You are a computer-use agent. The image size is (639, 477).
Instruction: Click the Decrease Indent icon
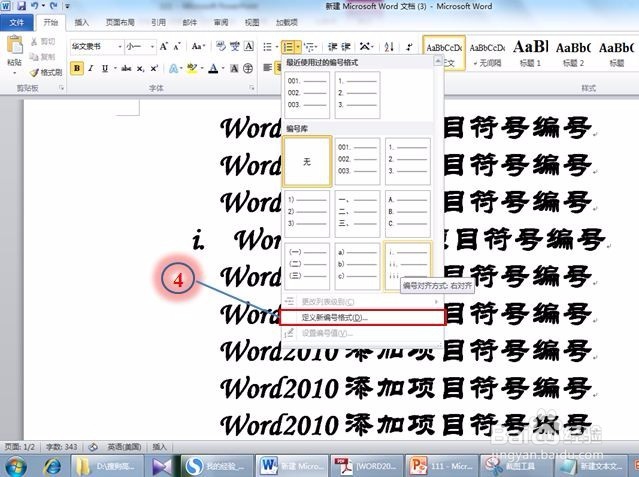(x=333, y=47)
